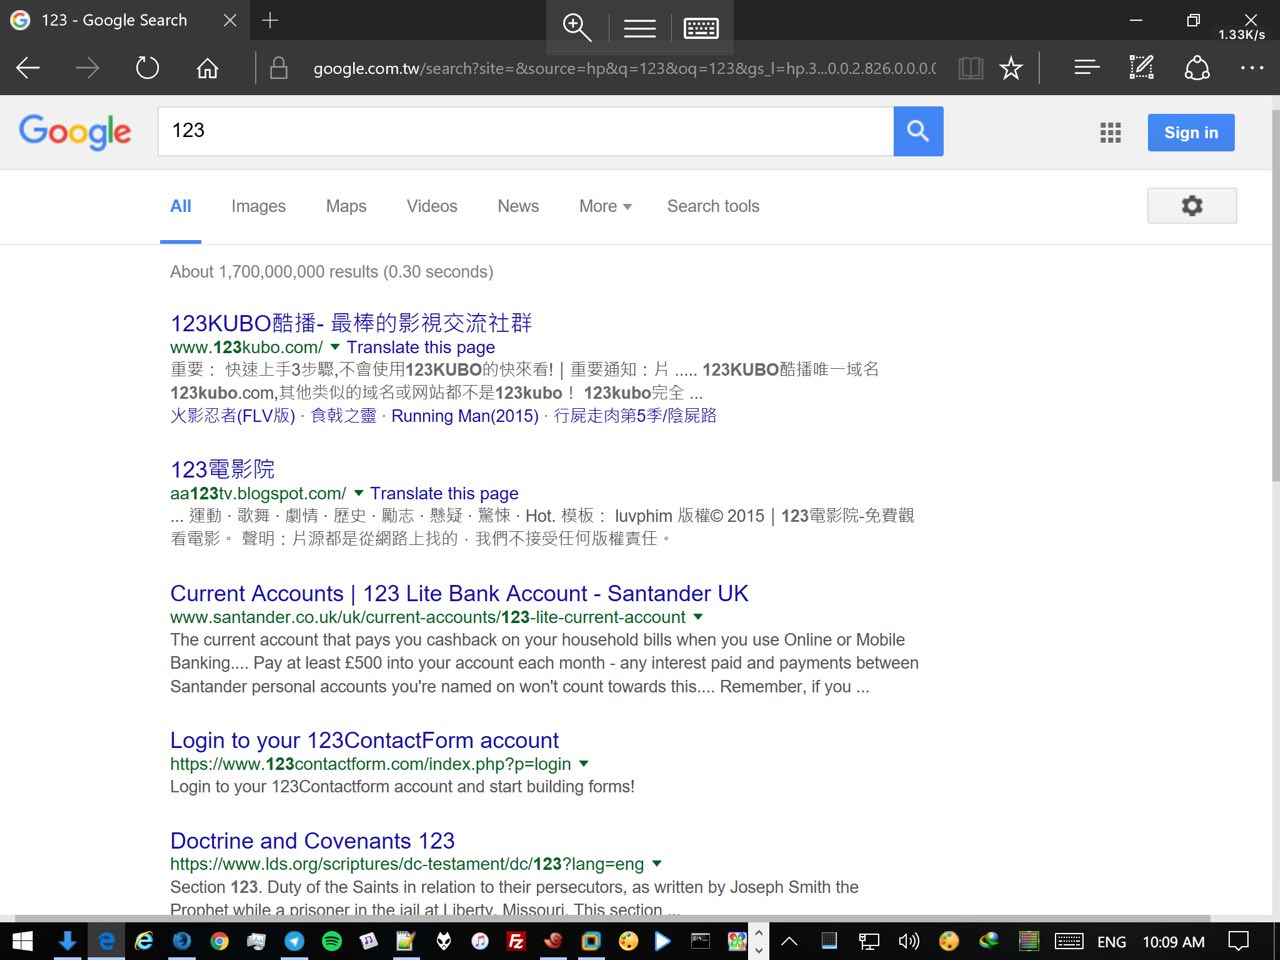Open the clock showing 10:09 AM
1280x960 pixels.
click(1174, 942)
